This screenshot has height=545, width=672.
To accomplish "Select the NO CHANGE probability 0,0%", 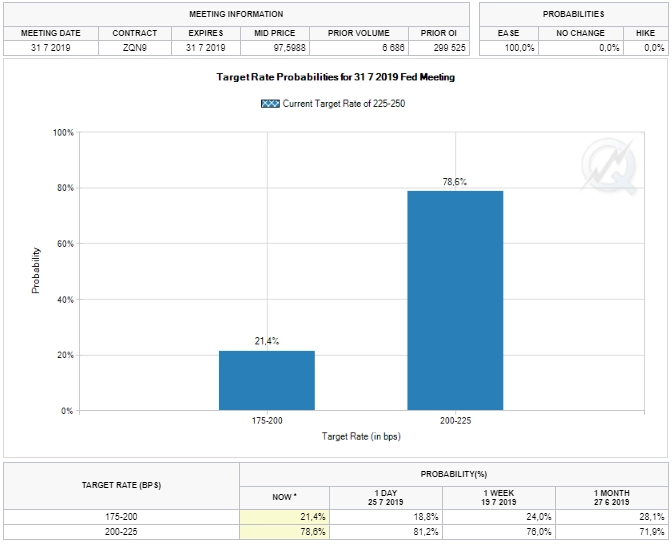I will (x=609, y=48).
